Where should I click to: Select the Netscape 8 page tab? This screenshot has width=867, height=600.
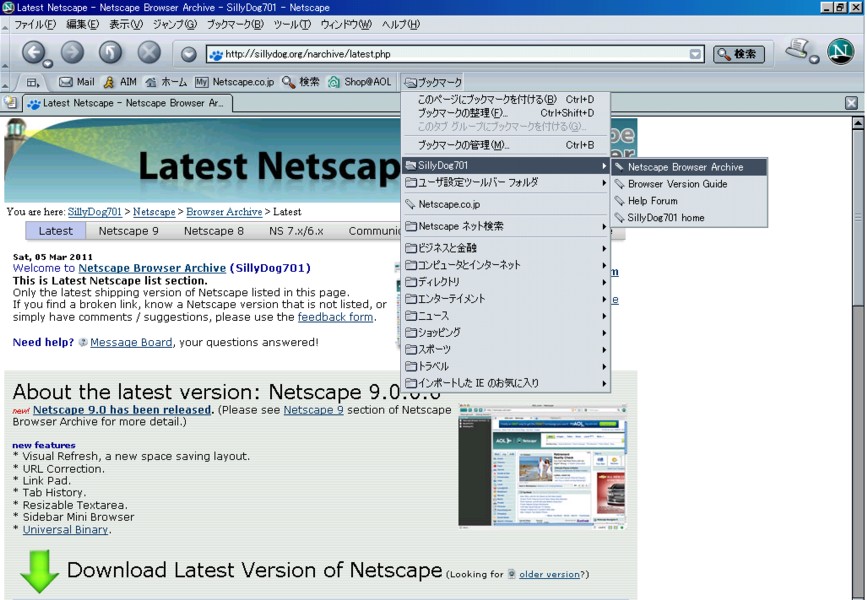pyautogui.click(x=213, y=231)
